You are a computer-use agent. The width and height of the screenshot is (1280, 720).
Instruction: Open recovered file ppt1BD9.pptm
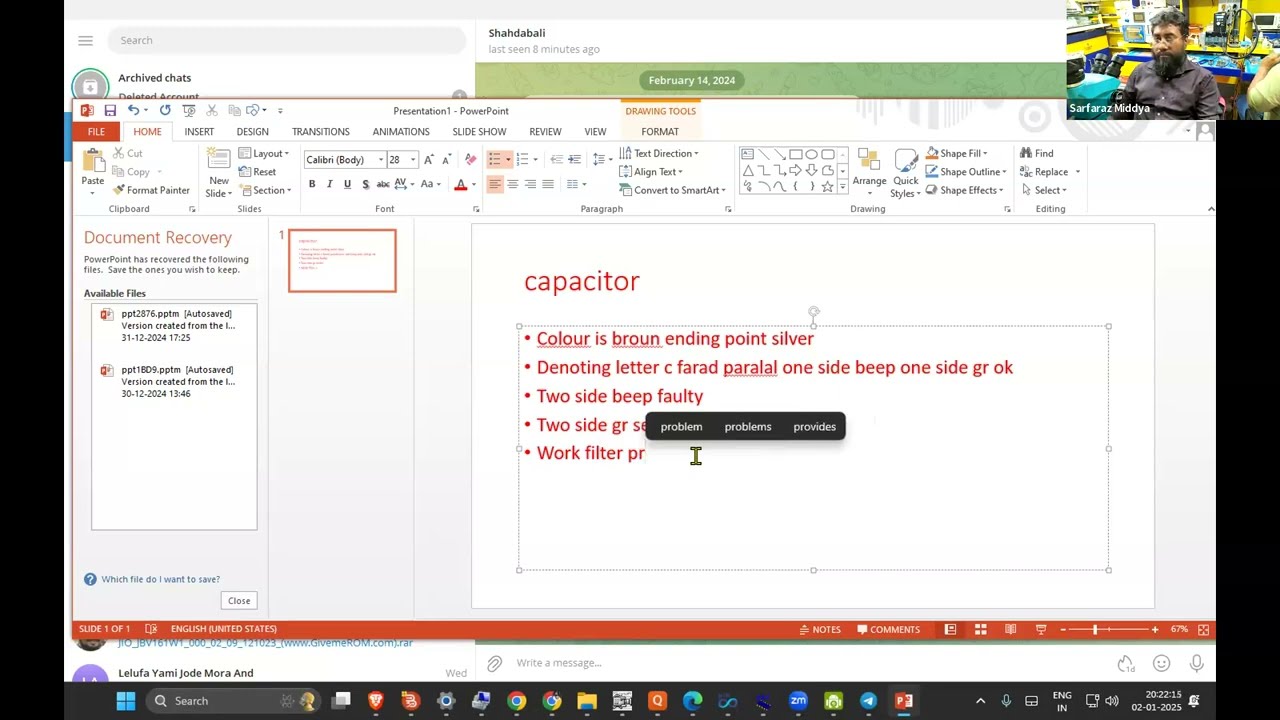pyautogui.click(x=174, y=382)
